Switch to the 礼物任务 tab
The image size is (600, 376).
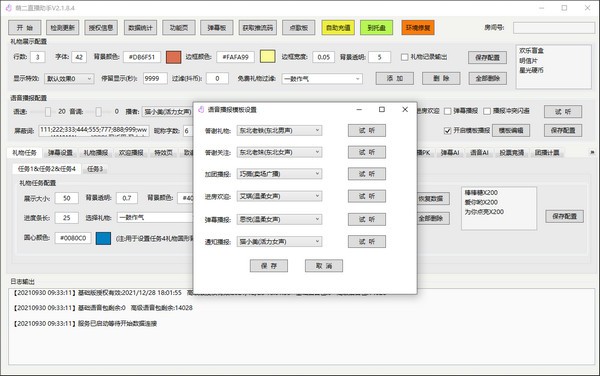point(24,153)
